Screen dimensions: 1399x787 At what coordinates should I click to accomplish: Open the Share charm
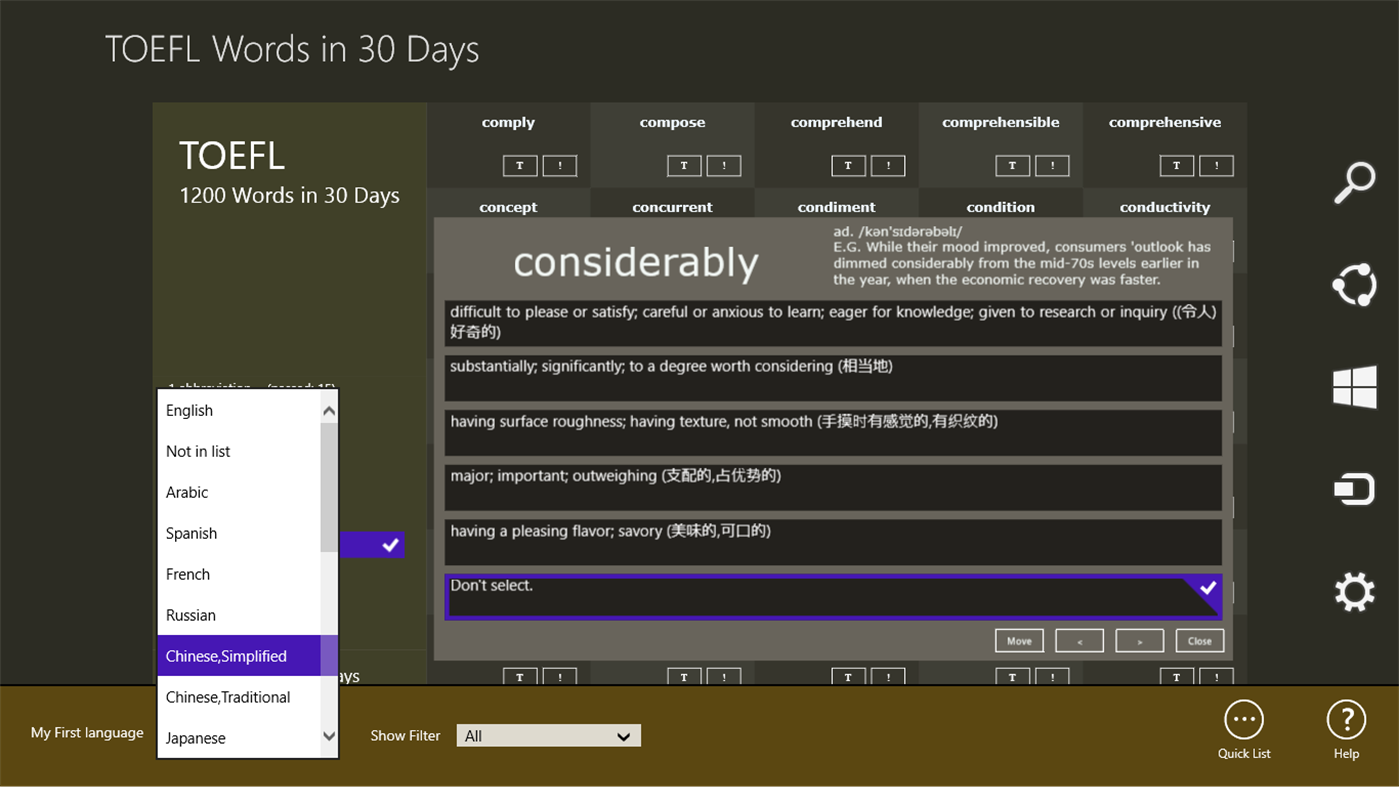pos(1355,286)
